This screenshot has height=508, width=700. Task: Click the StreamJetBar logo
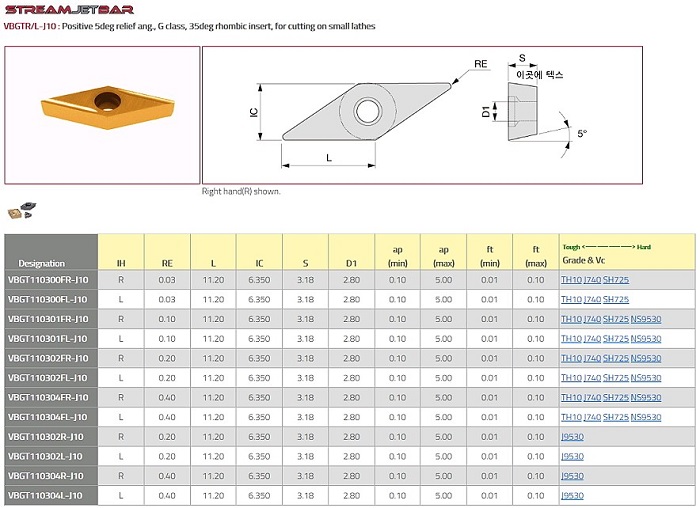tap(69, 9)
